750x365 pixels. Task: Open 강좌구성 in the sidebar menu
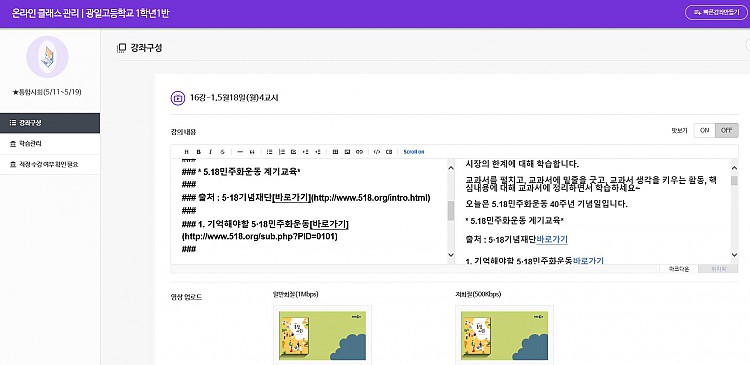click(50, 123)
